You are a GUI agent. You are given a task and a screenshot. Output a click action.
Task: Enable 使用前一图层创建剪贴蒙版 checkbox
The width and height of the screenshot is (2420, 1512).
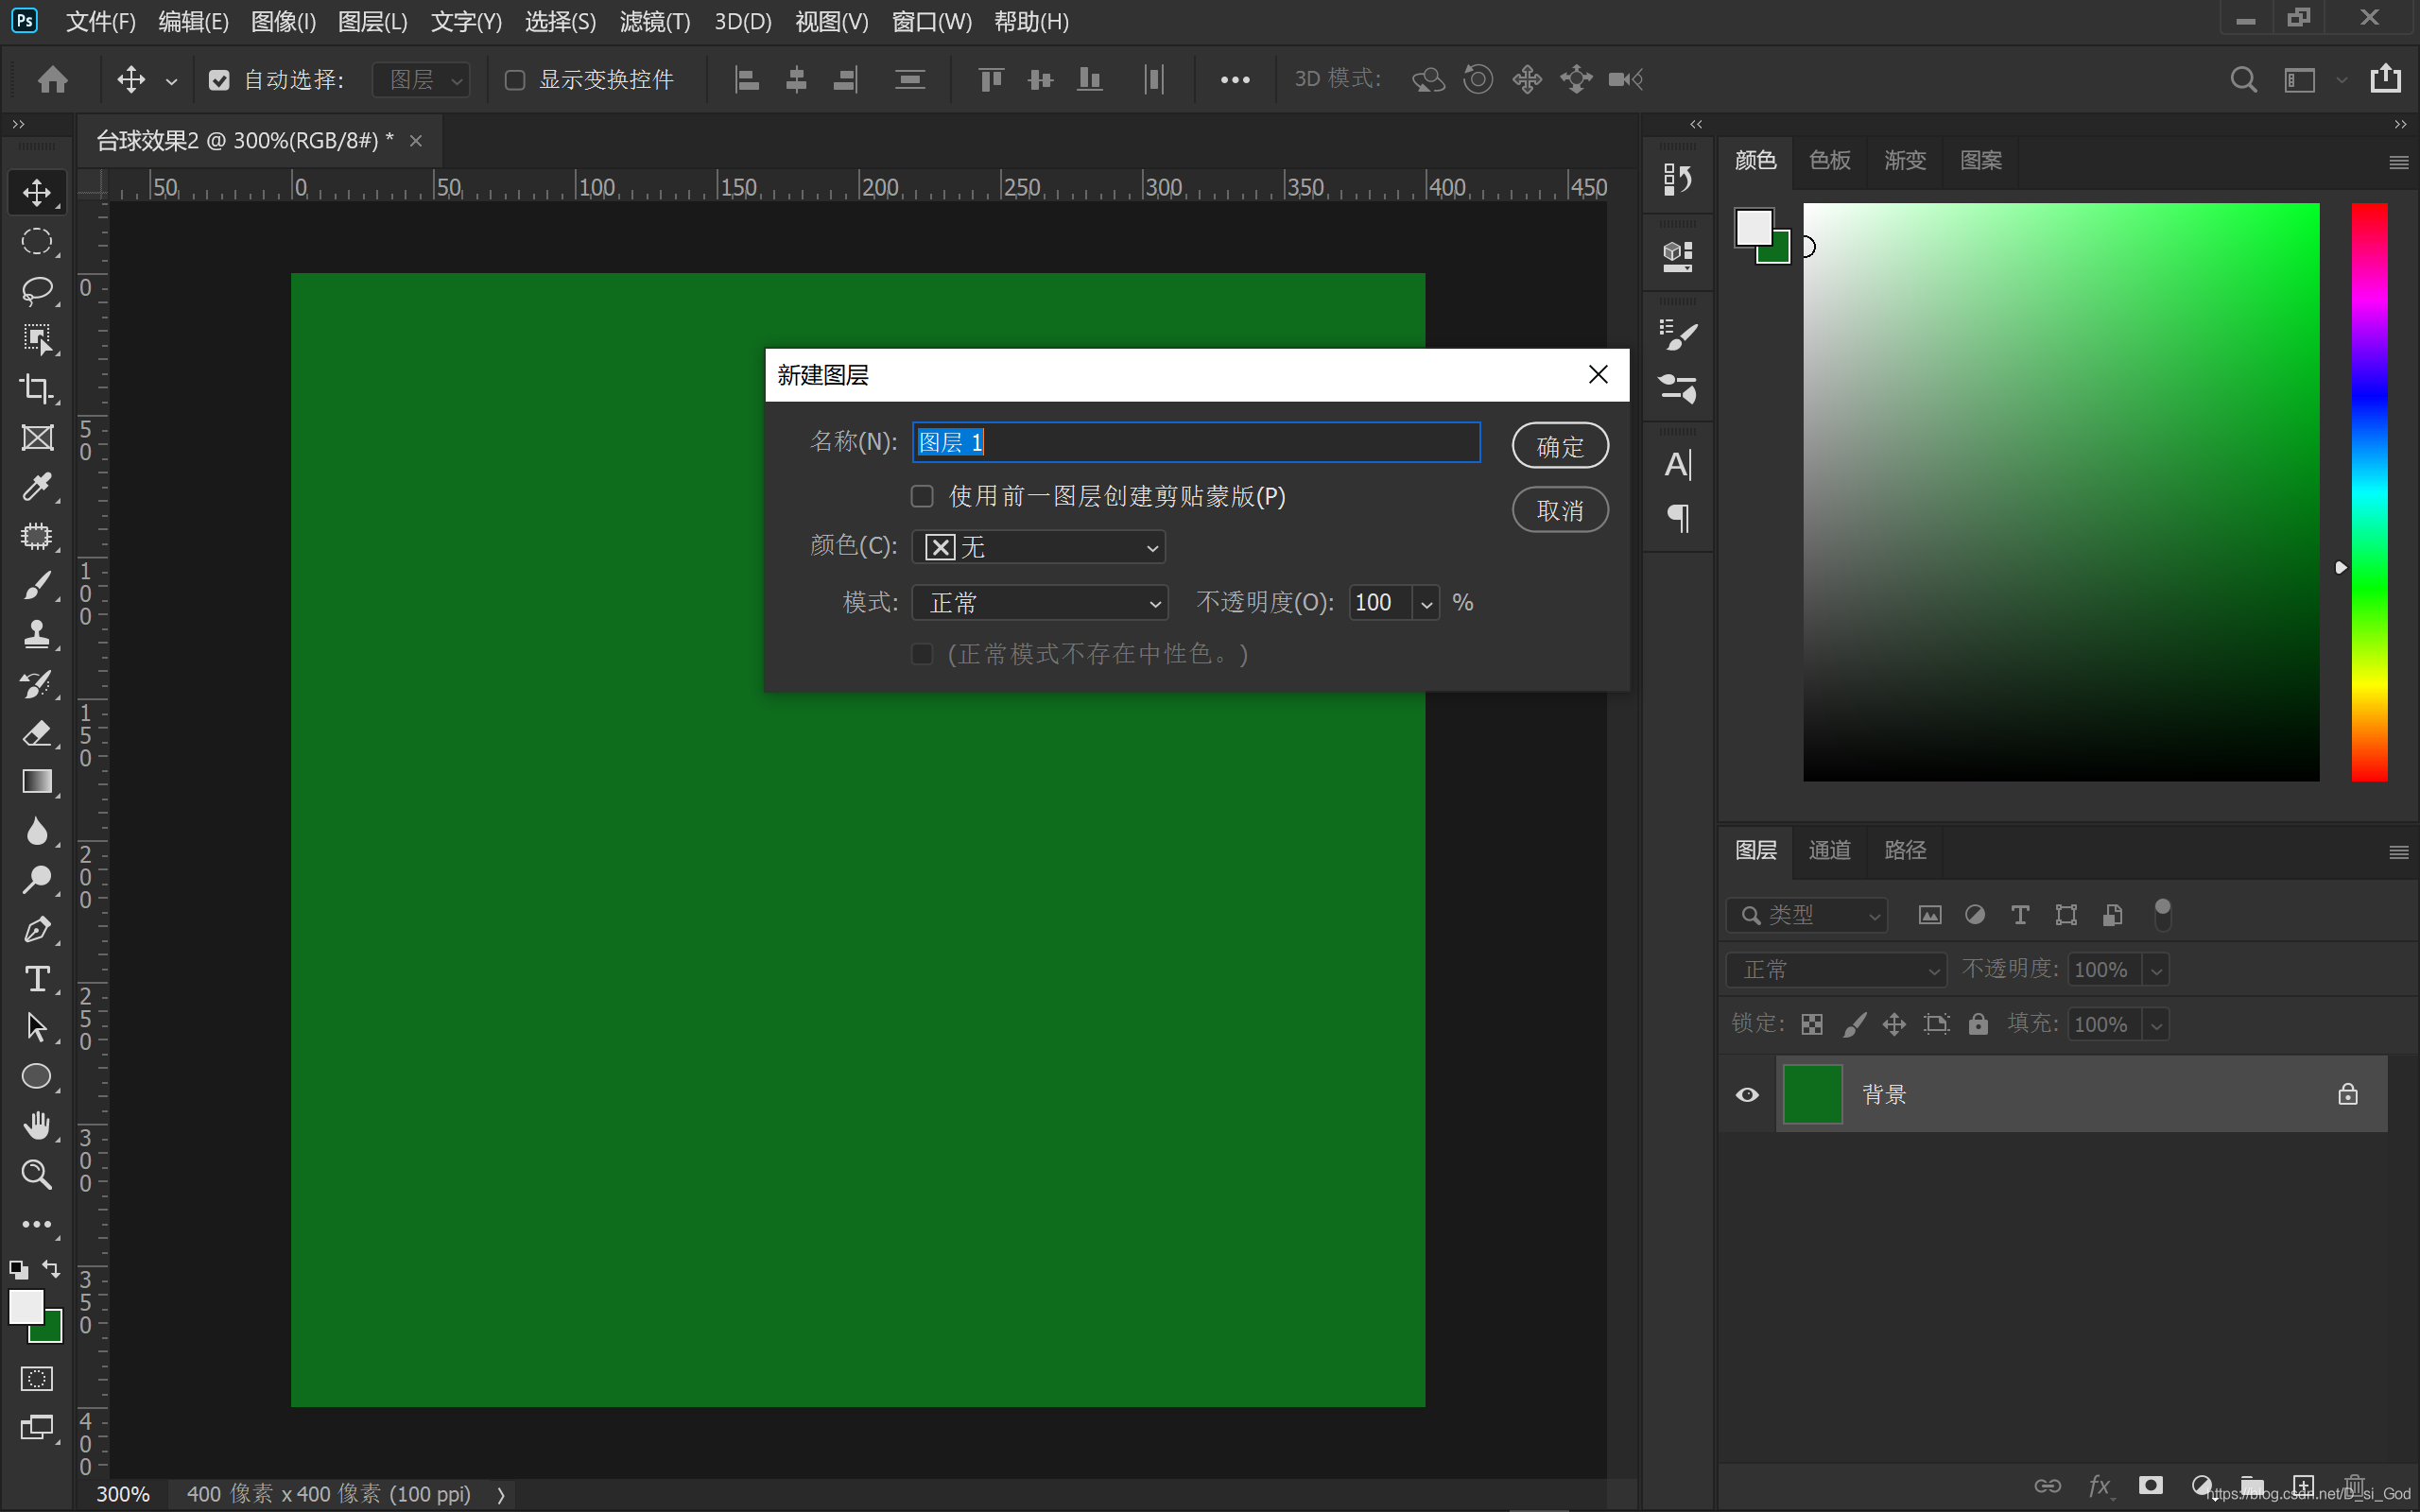922,496
